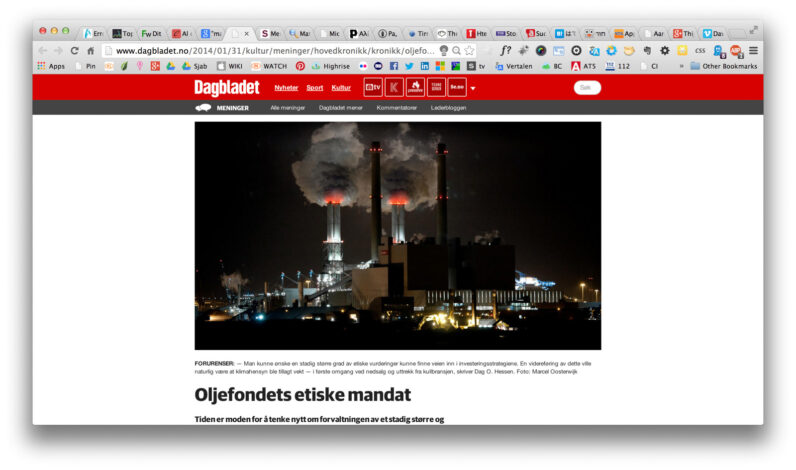The height and width of the screenshot is (470, 796).
Task: Click the Dagbladet search field
Action: (x=587, y=88)
